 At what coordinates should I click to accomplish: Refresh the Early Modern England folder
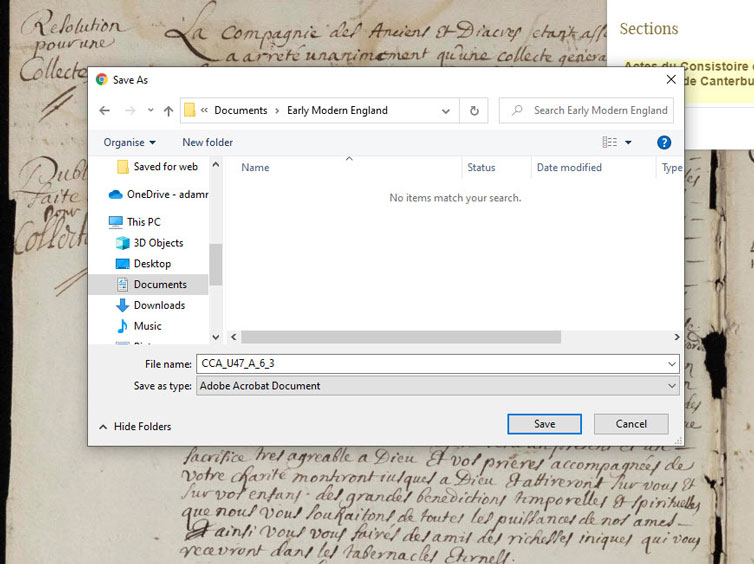coord(474,111)
